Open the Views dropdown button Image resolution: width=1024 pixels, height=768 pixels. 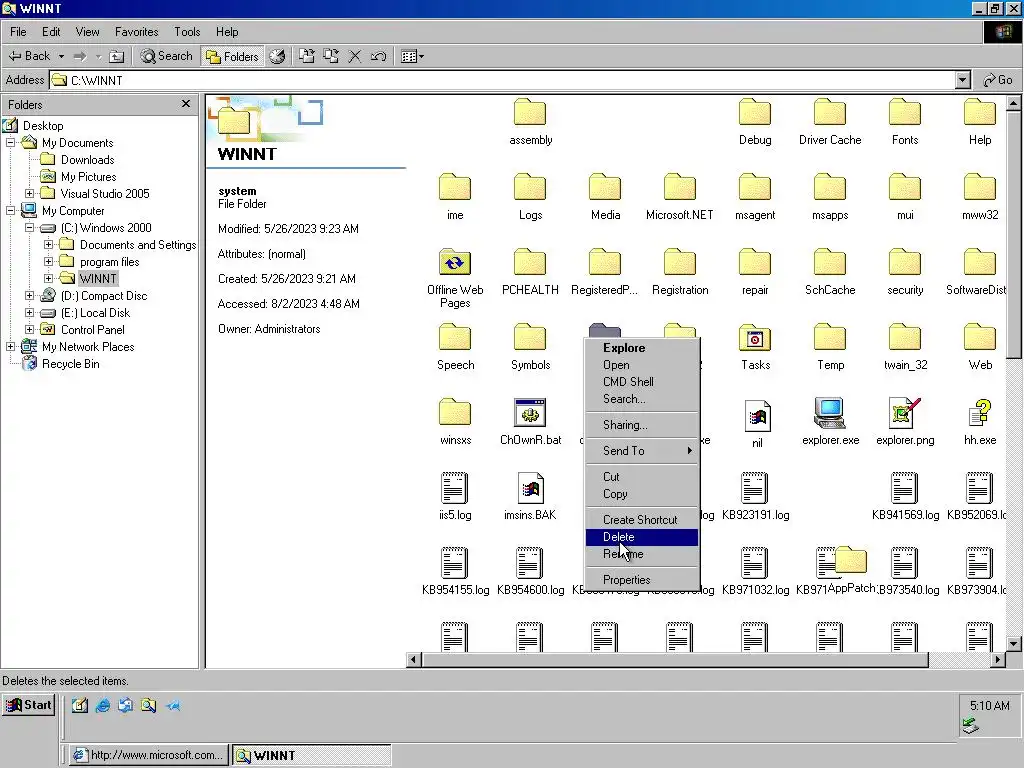click(x=412, y=56)
